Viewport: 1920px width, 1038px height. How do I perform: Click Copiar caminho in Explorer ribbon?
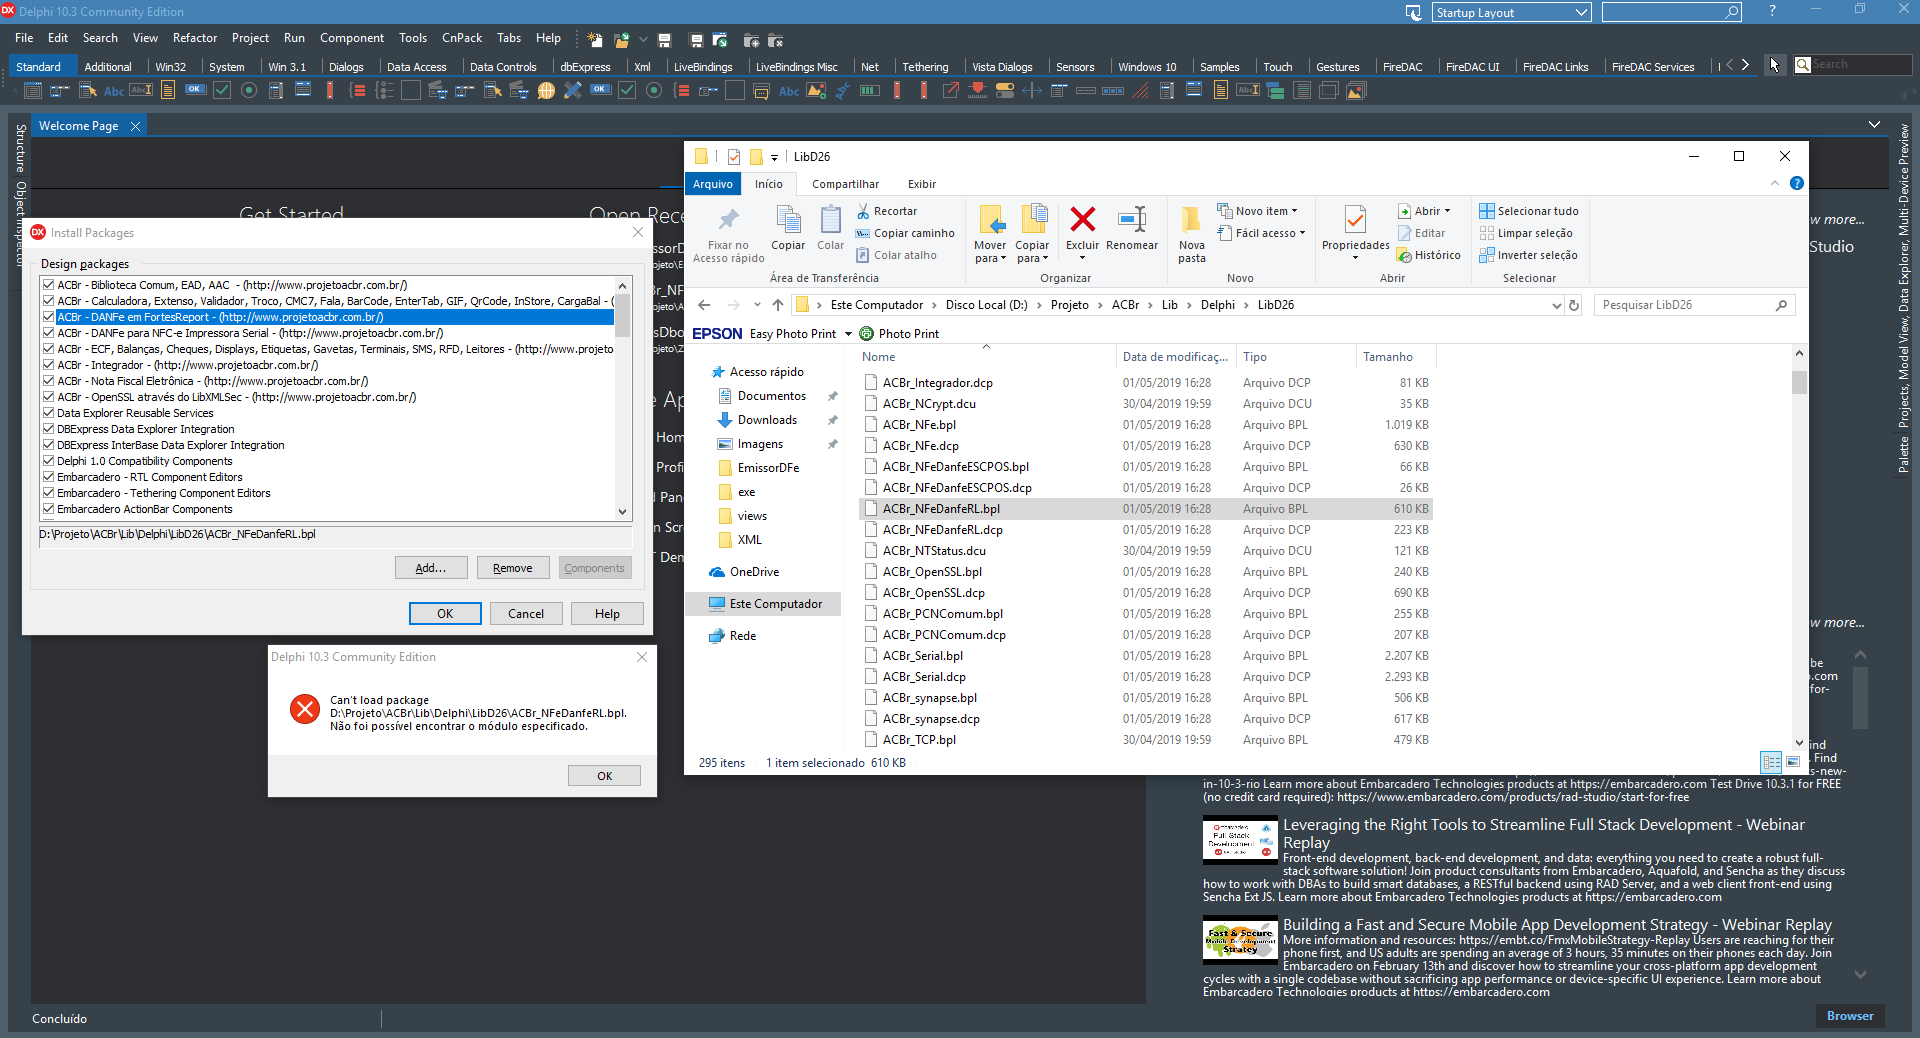(905, 233)
